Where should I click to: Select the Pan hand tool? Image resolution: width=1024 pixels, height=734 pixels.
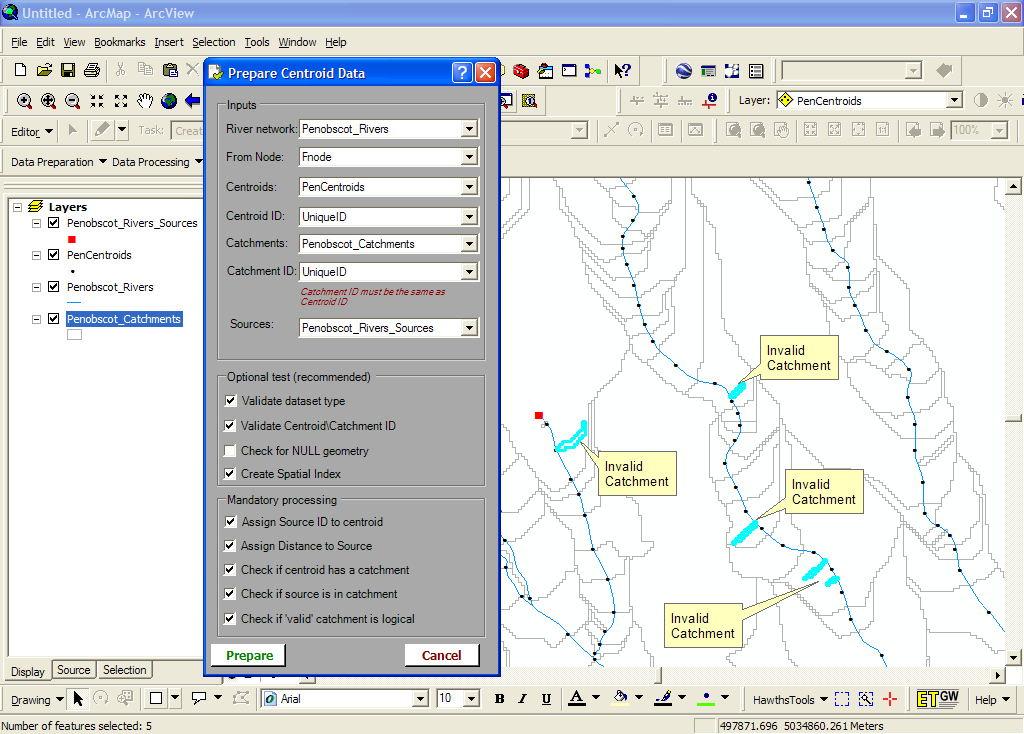point(145,101)
